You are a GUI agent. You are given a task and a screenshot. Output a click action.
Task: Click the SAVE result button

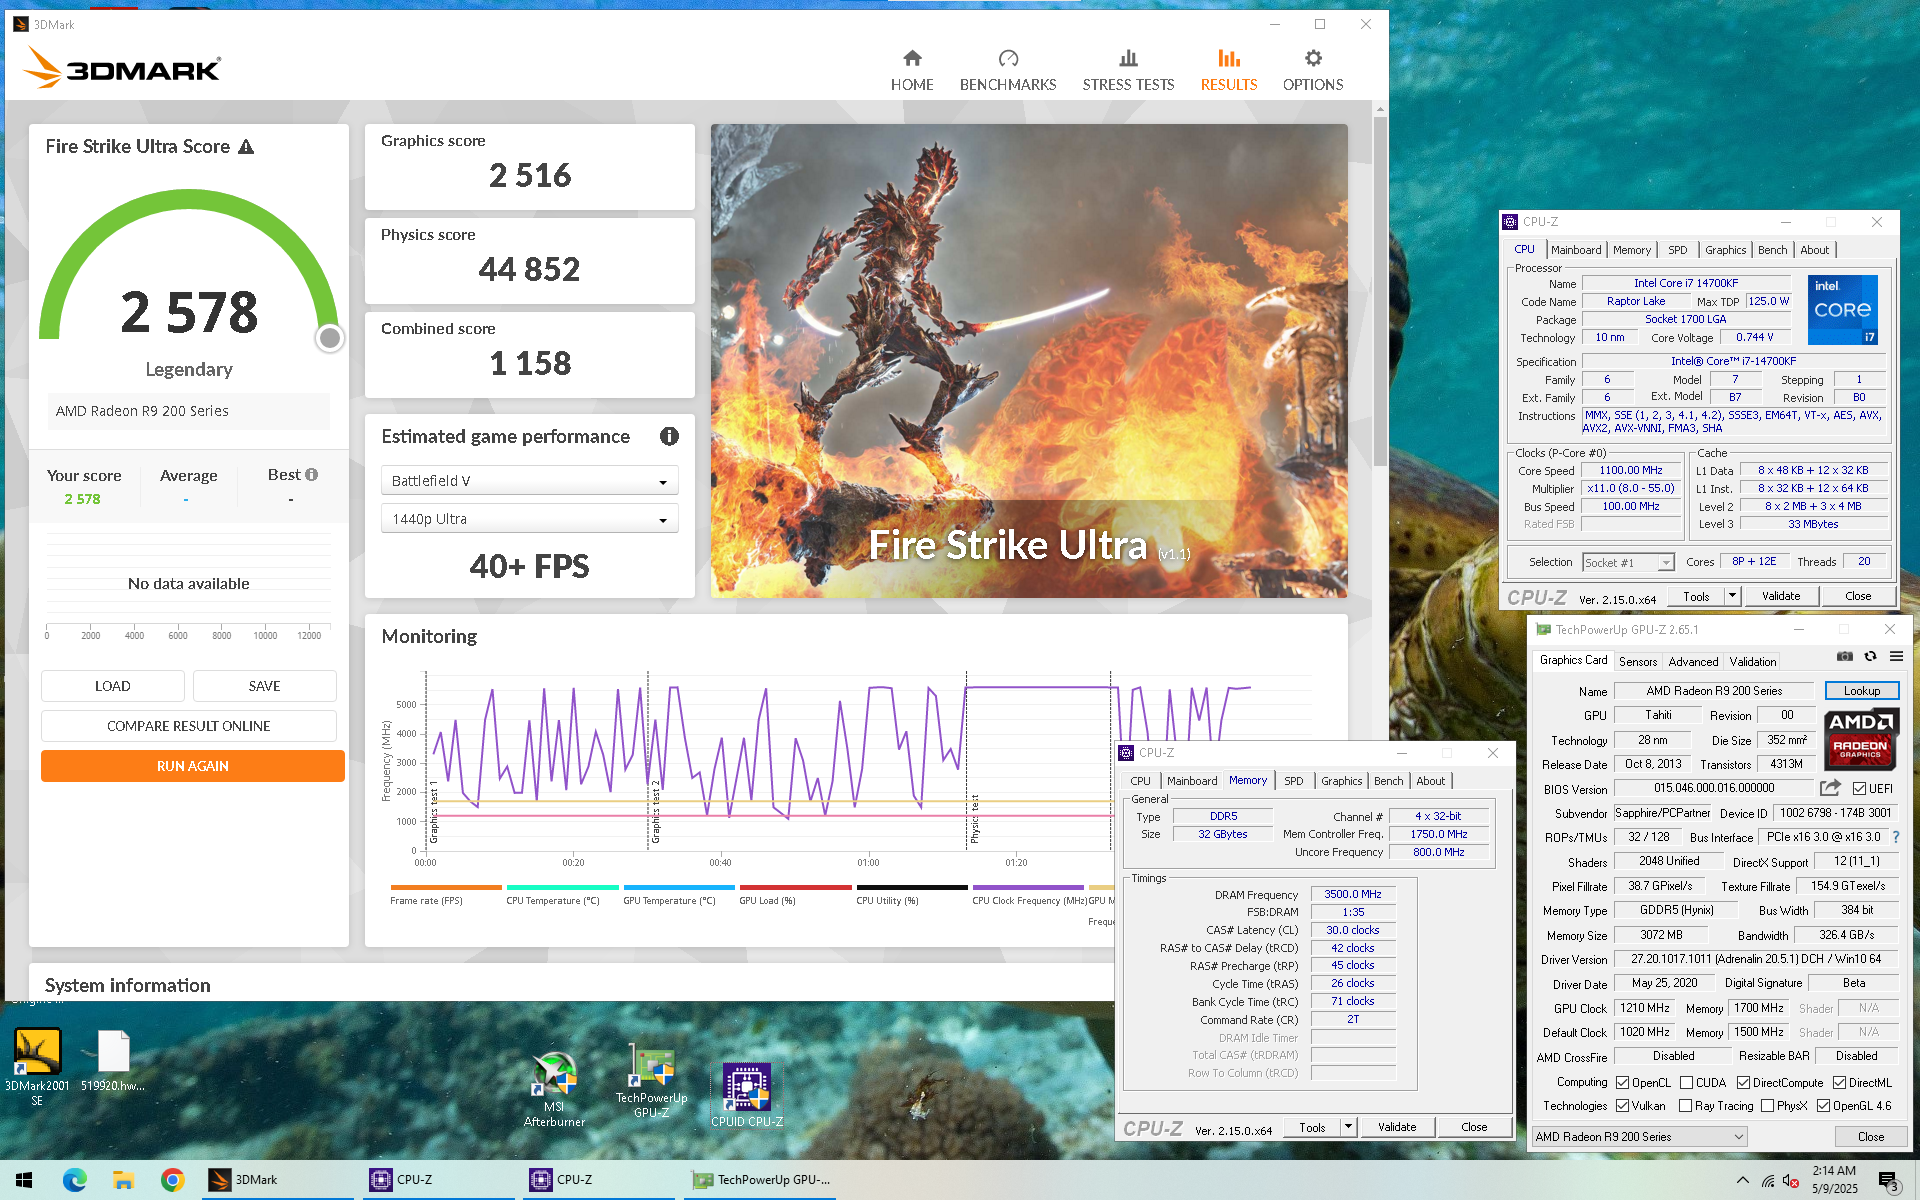pos(264,686)
